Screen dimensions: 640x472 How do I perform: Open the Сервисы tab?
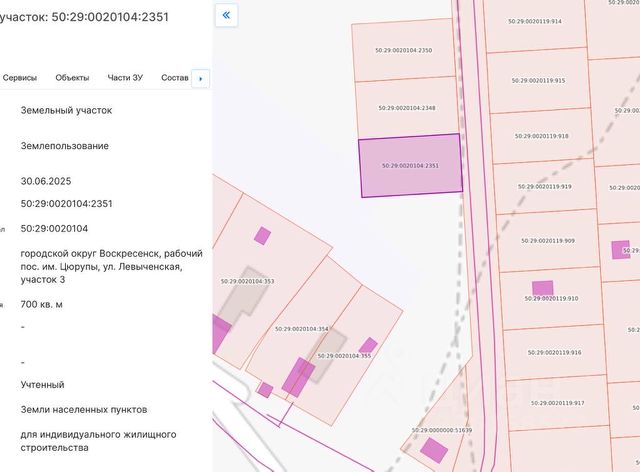click(x=20, y=78)
